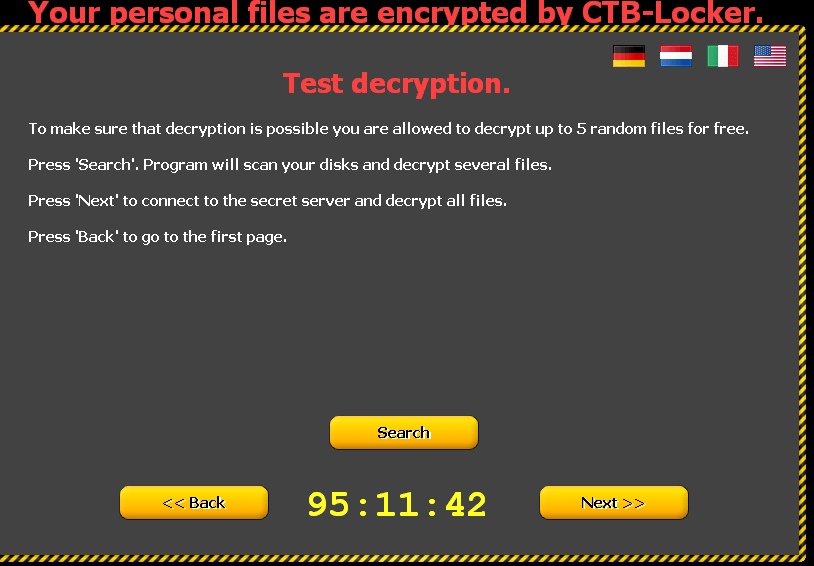814x566 pixels.
Task: Click the striped hazard border at right edge
Action: tap(803, 291)
